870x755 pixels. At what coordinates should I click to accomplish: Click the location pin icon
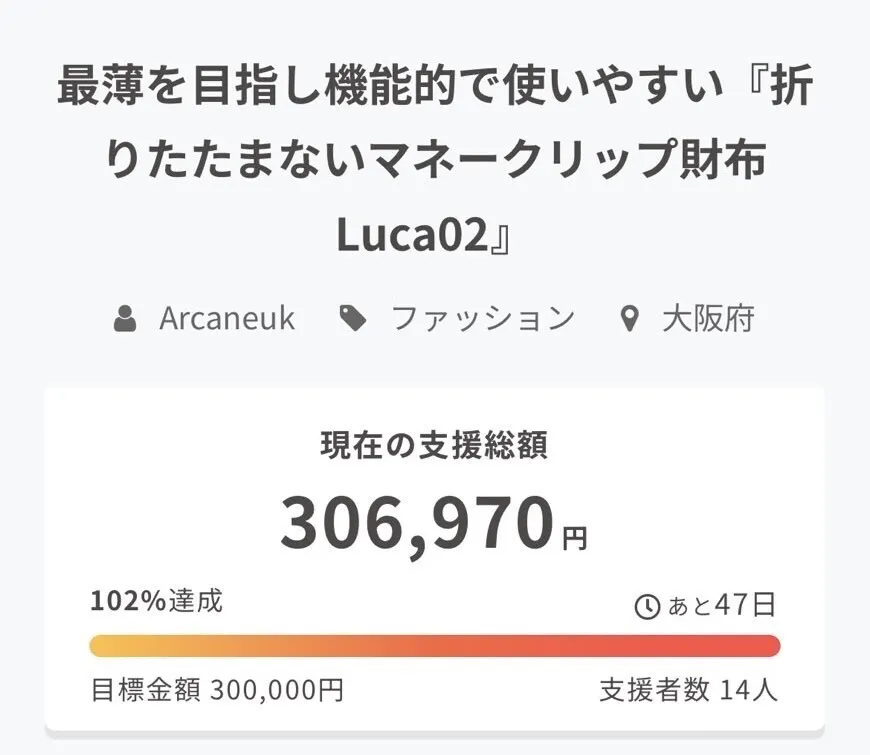(629, 320)
